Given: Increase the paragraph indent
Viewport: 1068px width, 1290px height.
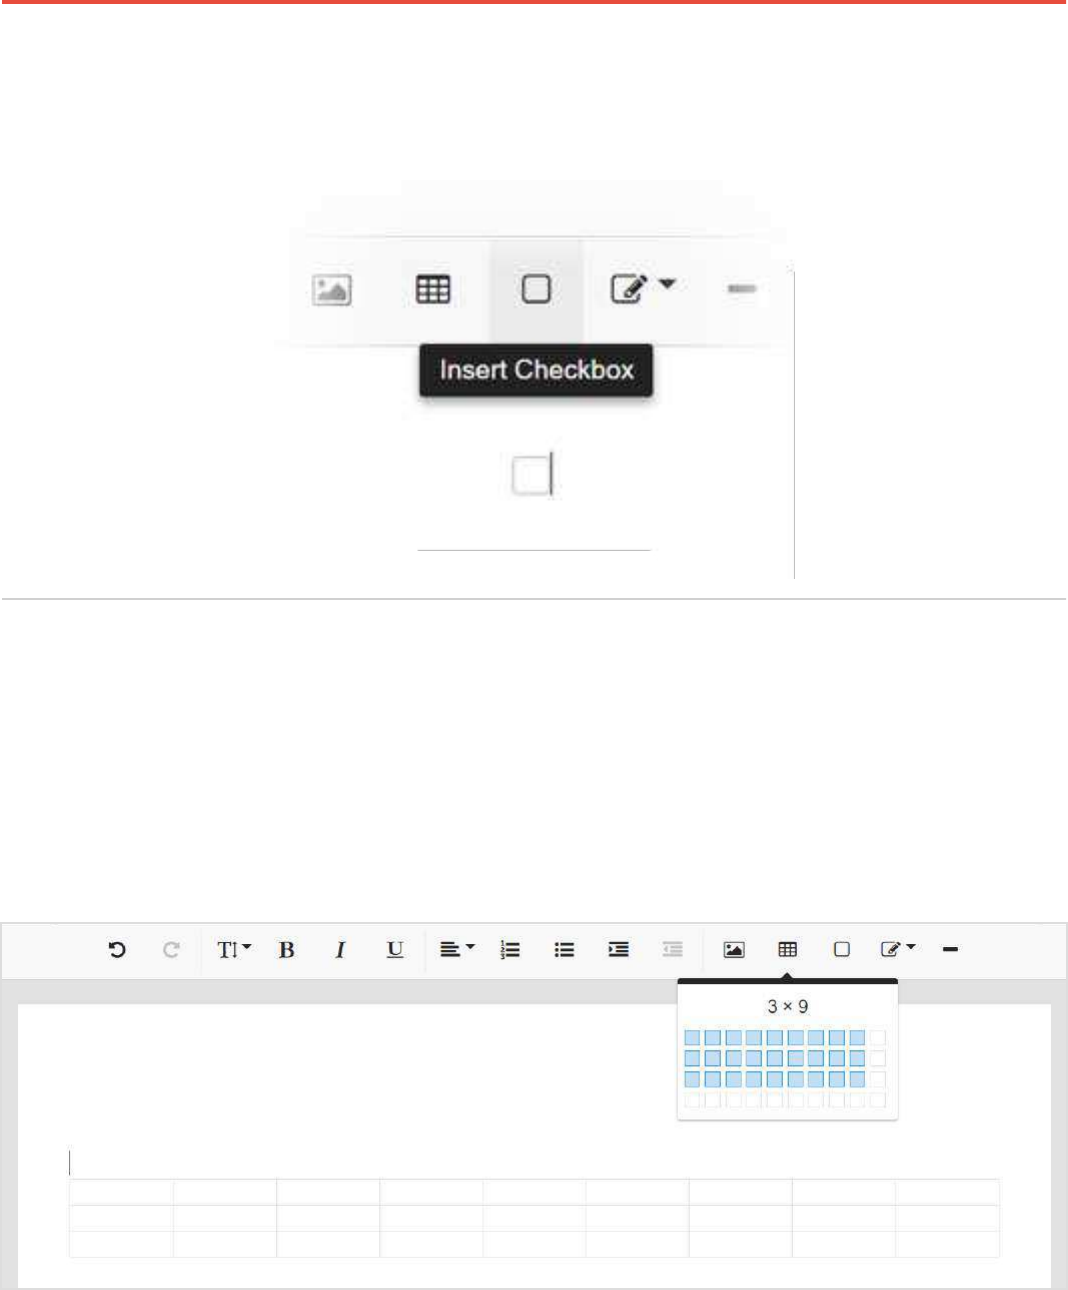Looking at the screenshot, I should 619,950.
